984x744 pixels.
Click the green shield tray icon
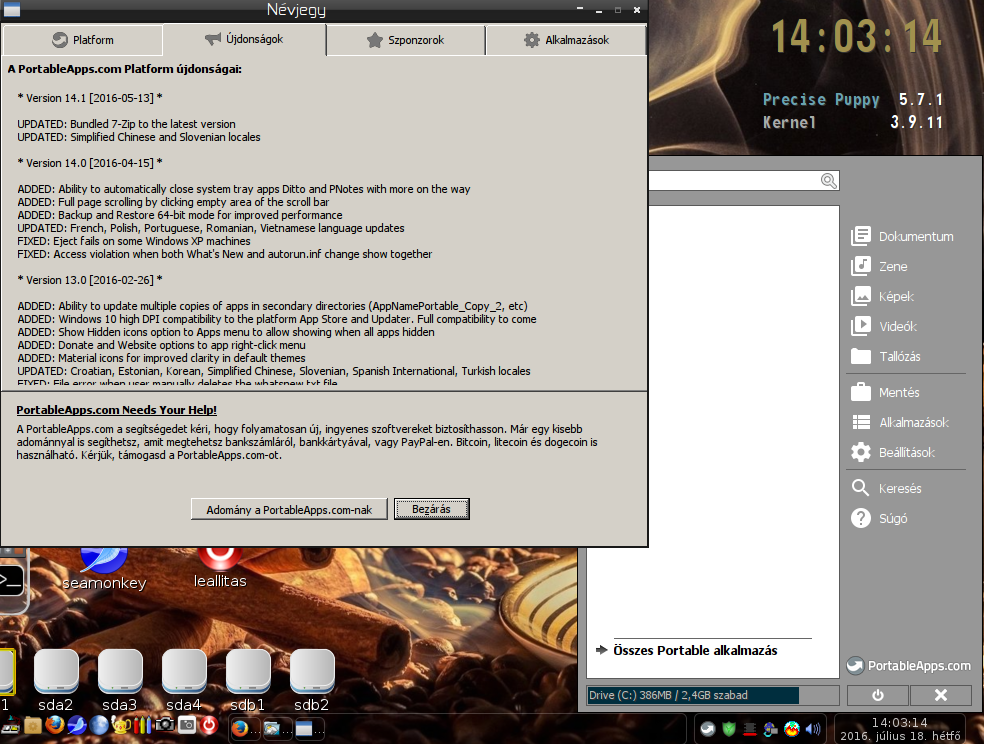(729, 729)
